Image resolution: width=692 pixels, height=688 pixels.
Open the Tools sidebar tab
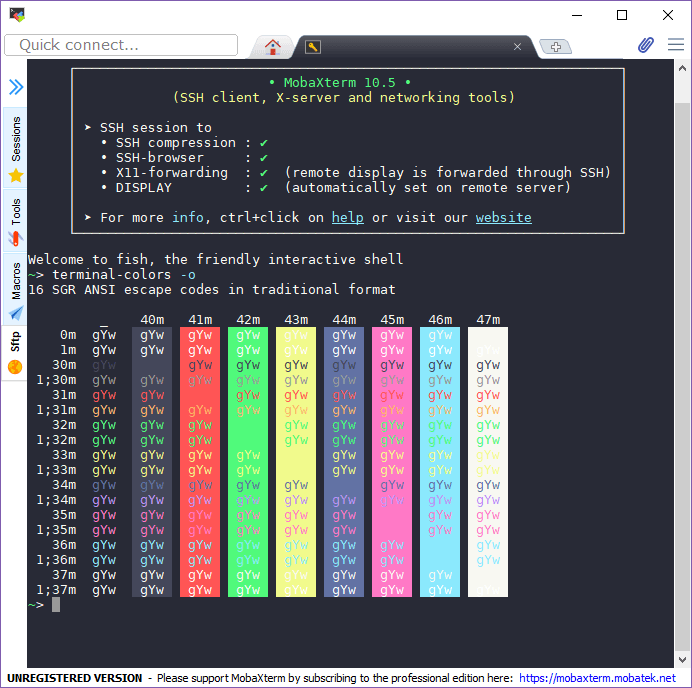coord(16,221)
